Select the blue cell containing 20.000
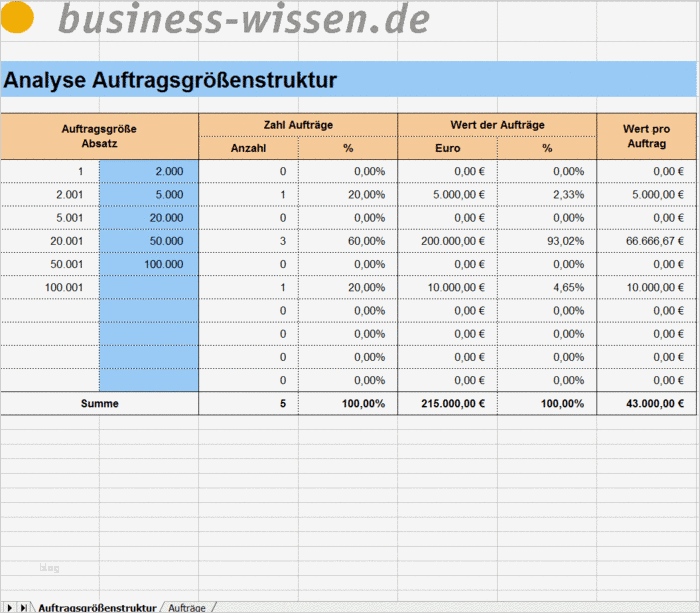Image resolution: width=700 pixels, height=613 pixels. point(149,218)
